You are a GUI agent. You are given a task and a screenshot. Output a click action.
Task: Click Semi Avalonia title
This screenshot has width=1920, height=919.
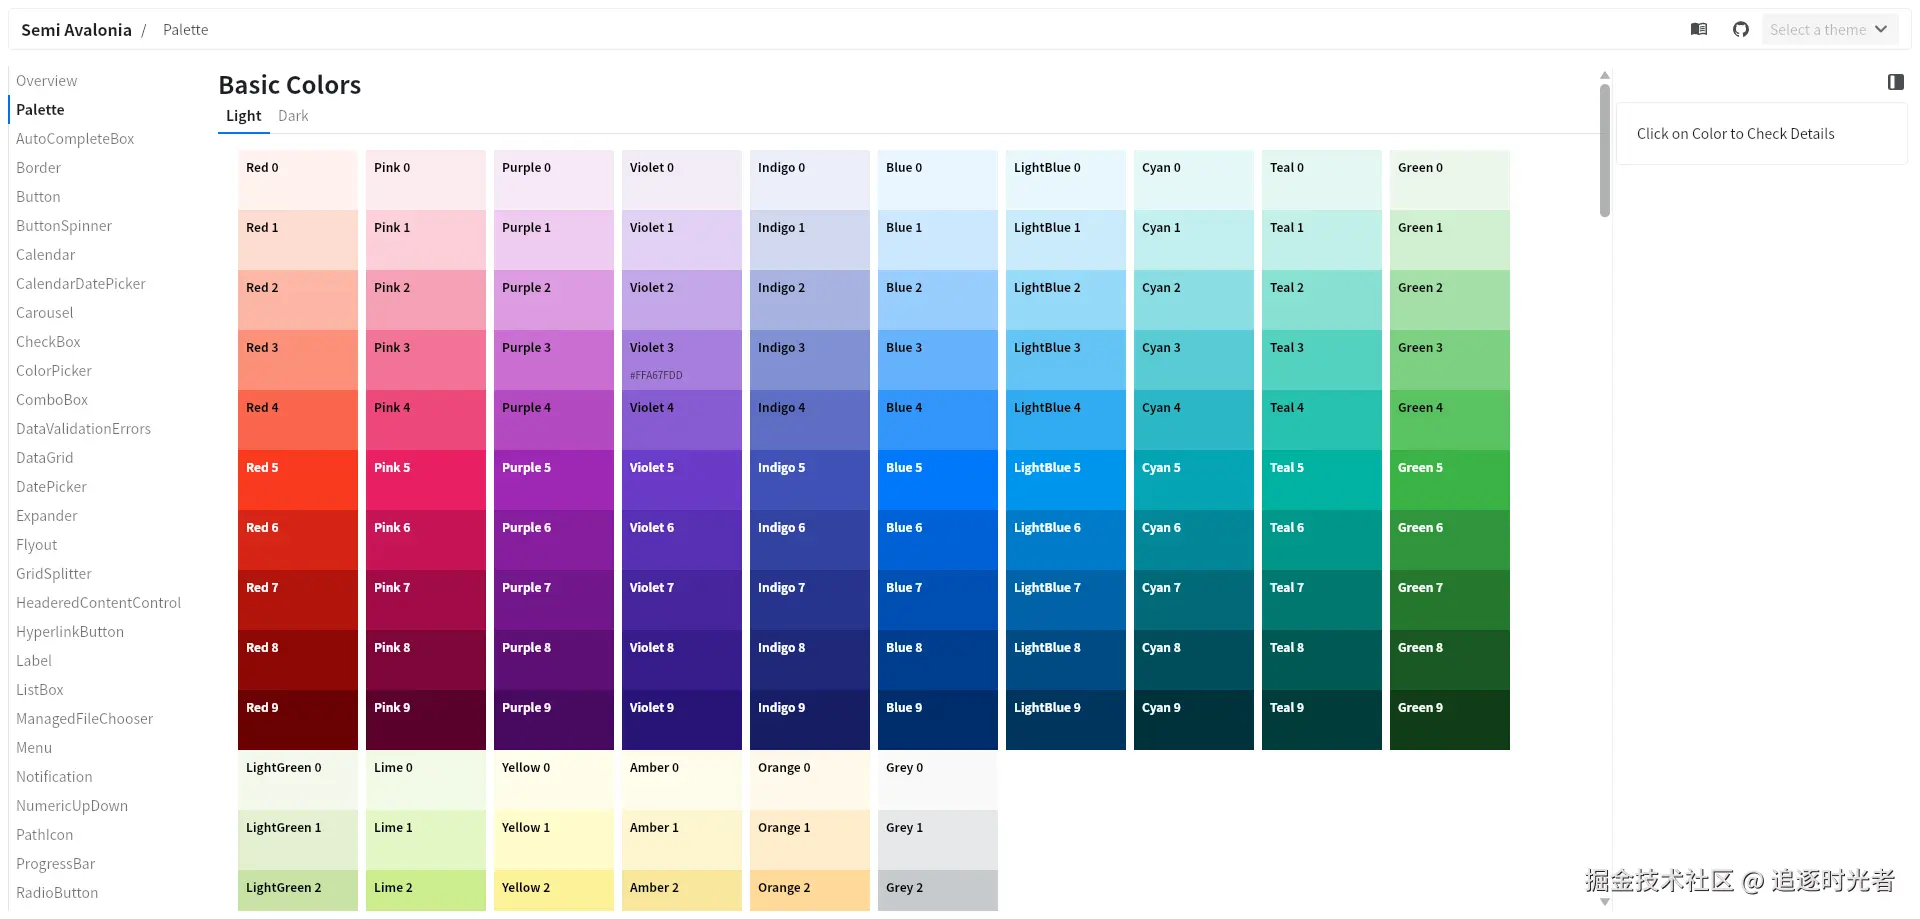pos(76,30)
